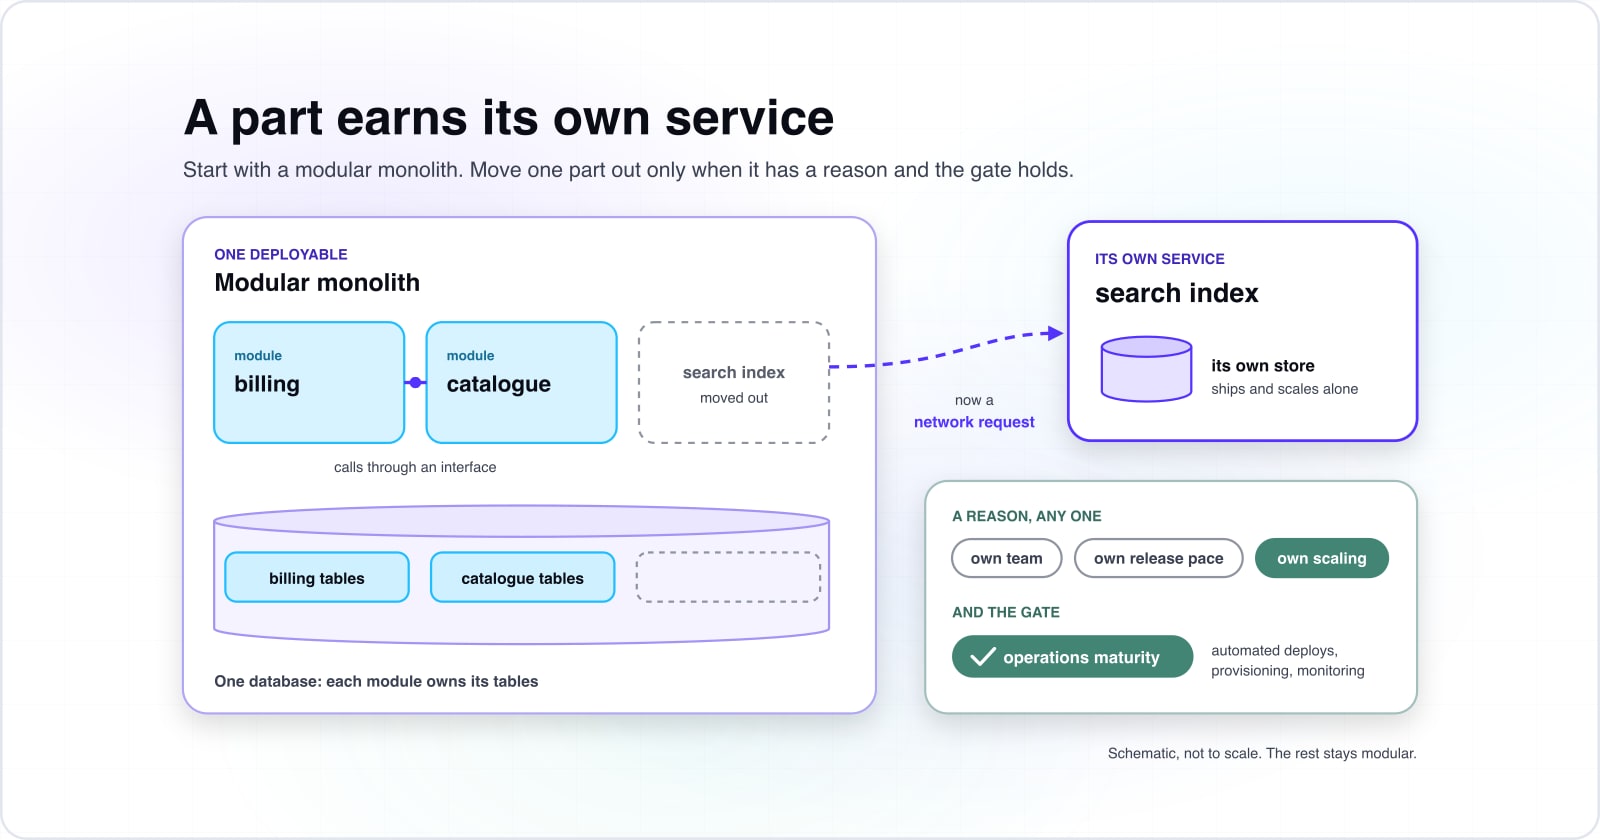Click the 'Schematic, not to scale' footnote
1600x840 pixels.
(1262, 753)
